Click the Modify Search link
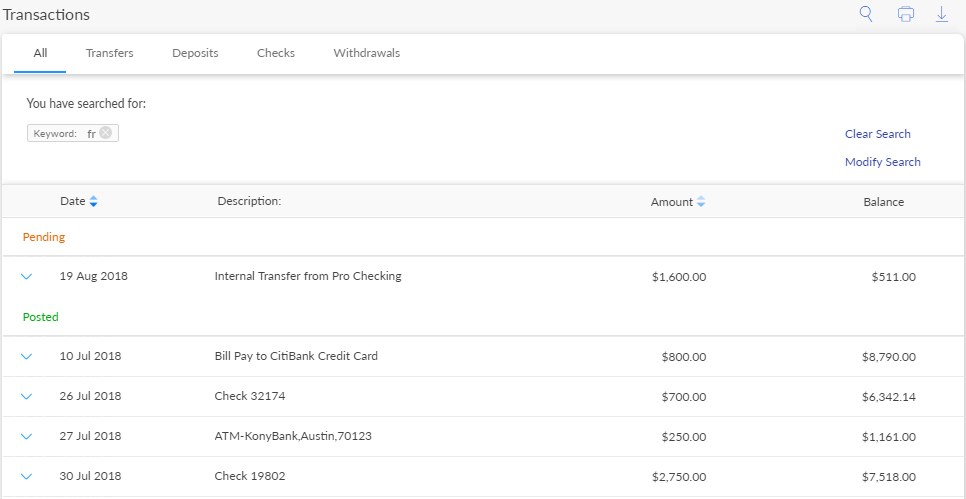The height and width of the screenshot is (499, 966). click(x=882, y=162)
